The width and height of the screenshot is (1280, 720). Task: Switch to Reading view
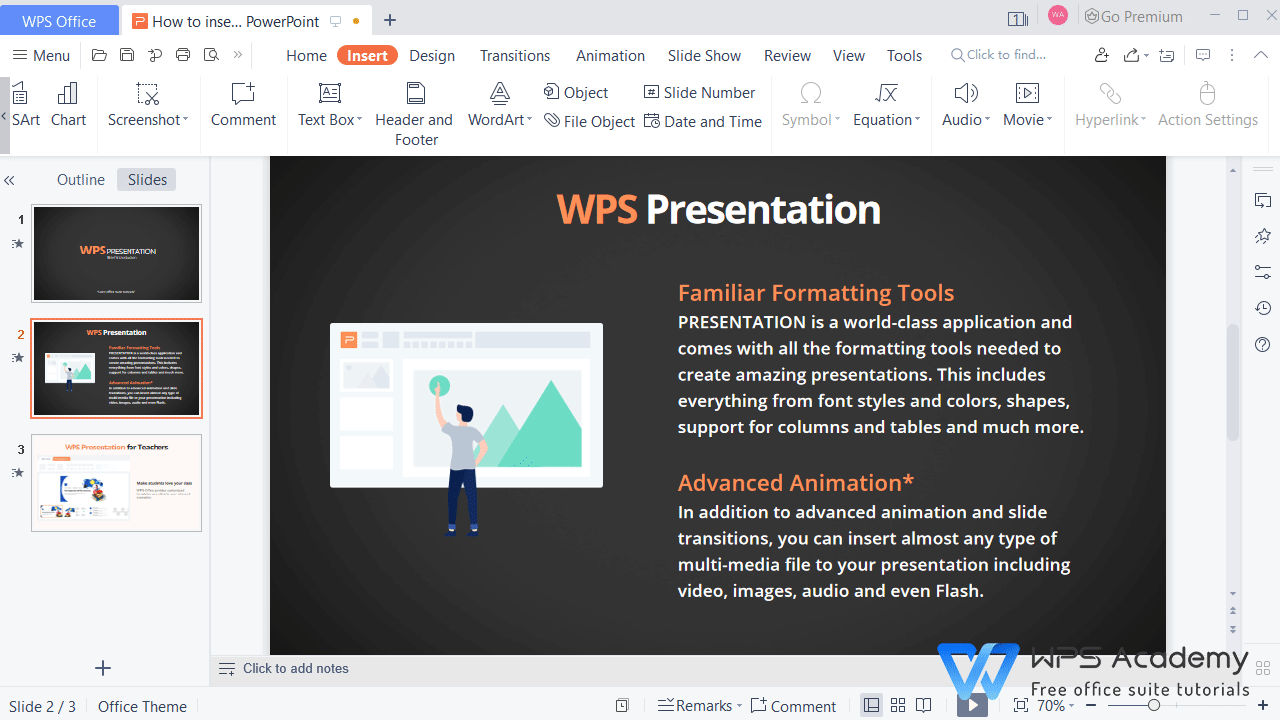pyautogui.click(x=924, y=705)
